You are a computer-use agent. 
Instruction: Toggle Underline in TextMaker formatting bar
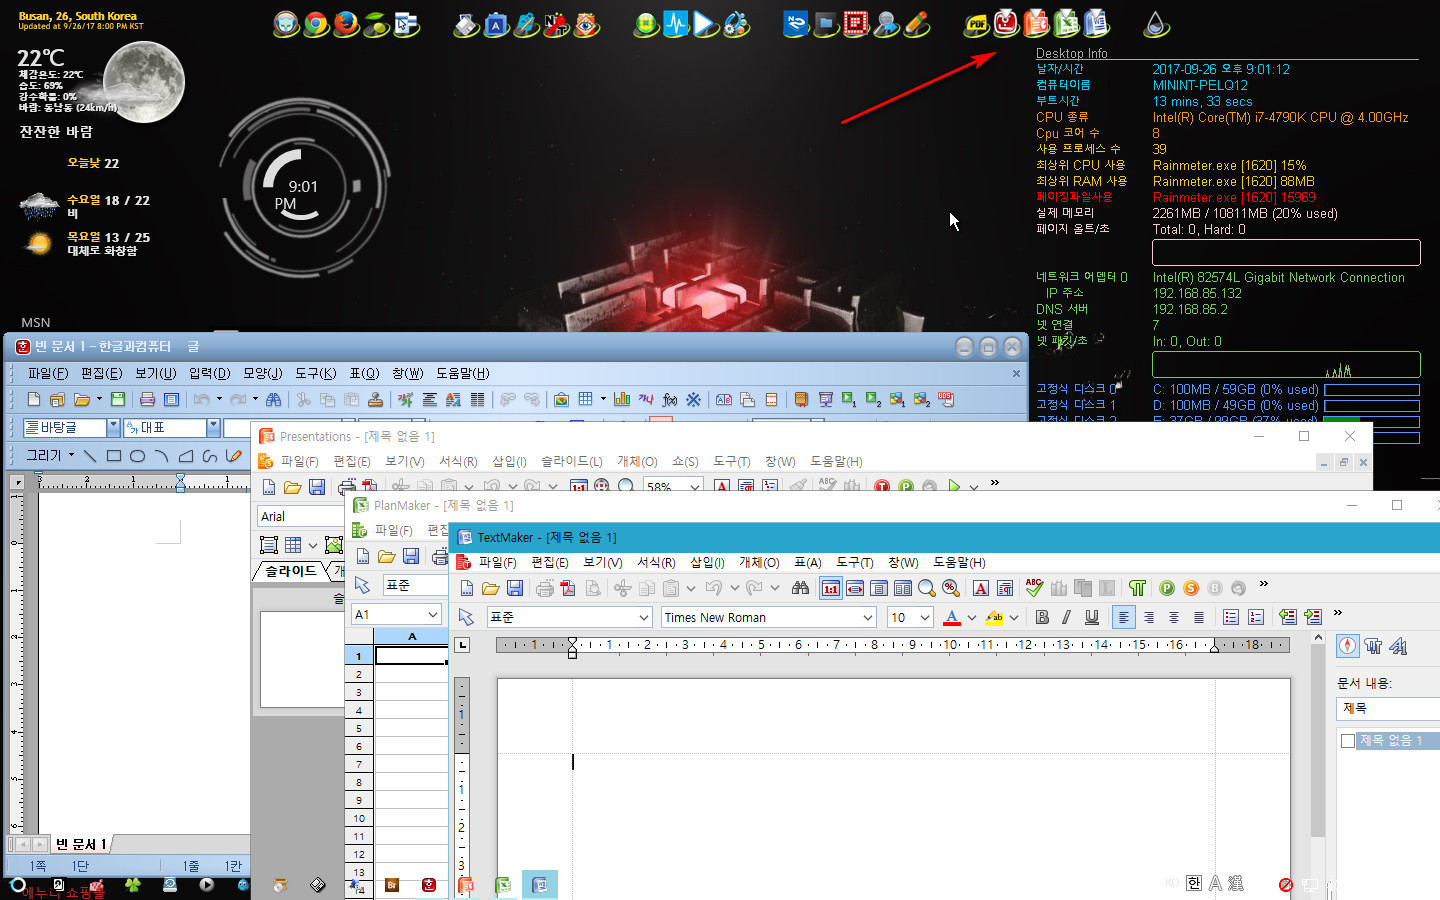coord(1092,617)
